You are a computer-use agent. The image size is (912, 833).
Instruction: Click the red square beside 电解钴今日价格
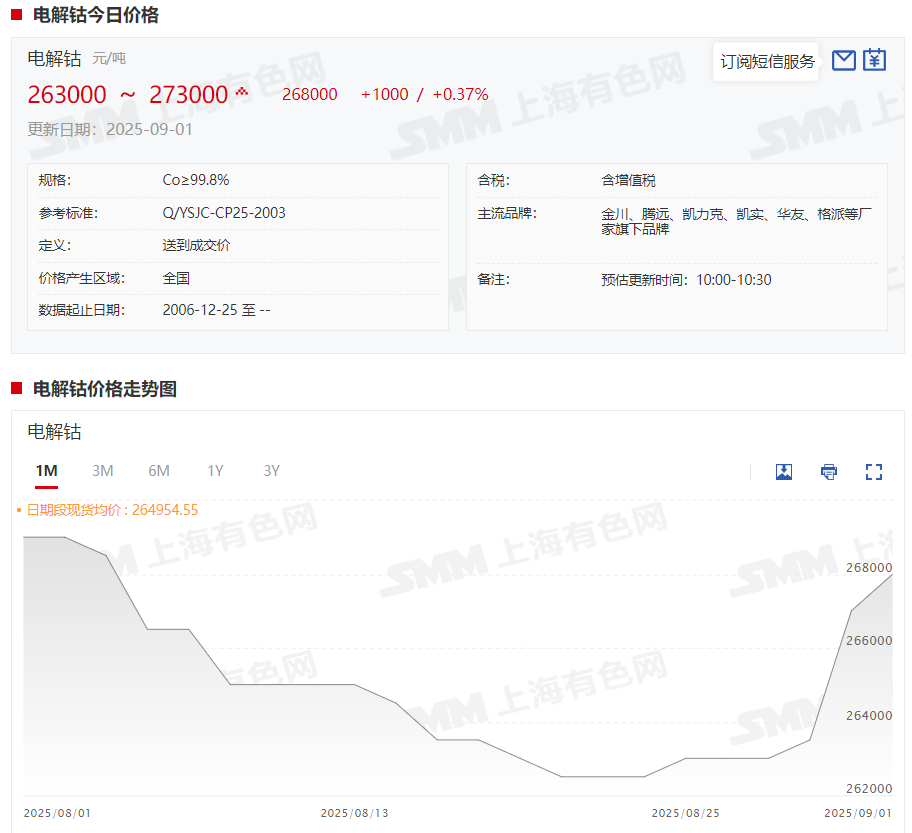click(16, 15)
